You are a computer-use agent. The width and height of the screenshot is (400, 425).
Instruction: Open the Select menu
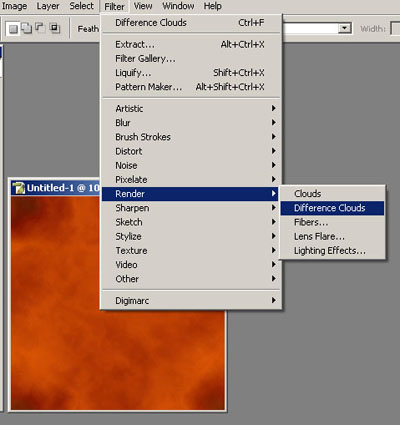tap(82, 6)
